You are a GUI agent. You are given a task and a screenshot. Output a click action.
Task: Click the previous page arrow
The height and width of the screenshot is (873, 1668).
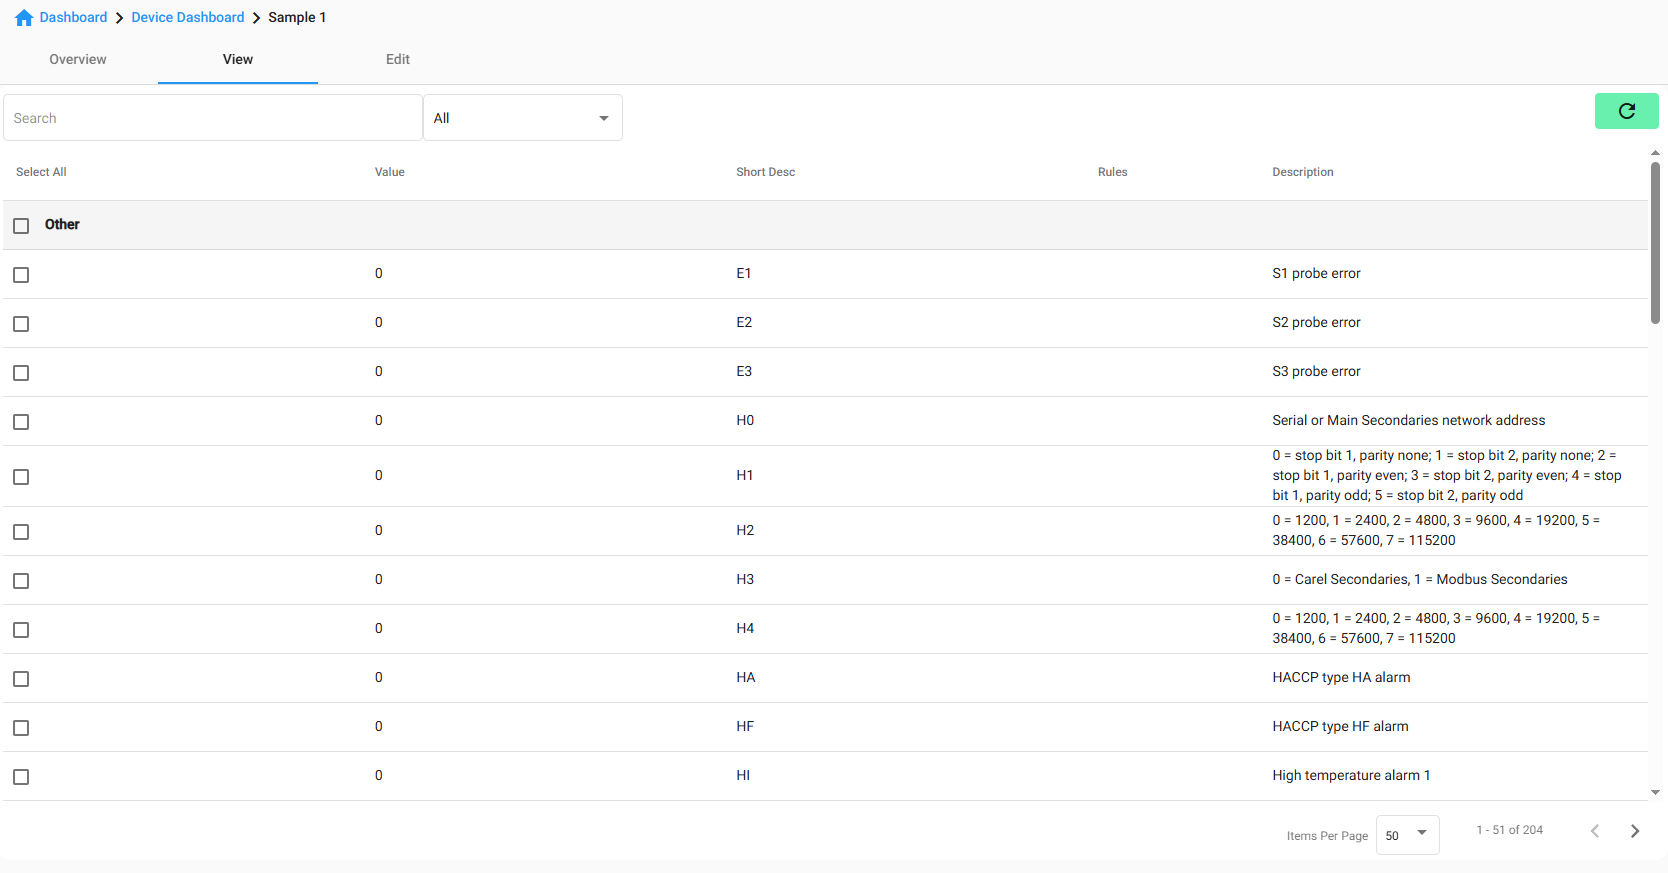coord(1595,831)
